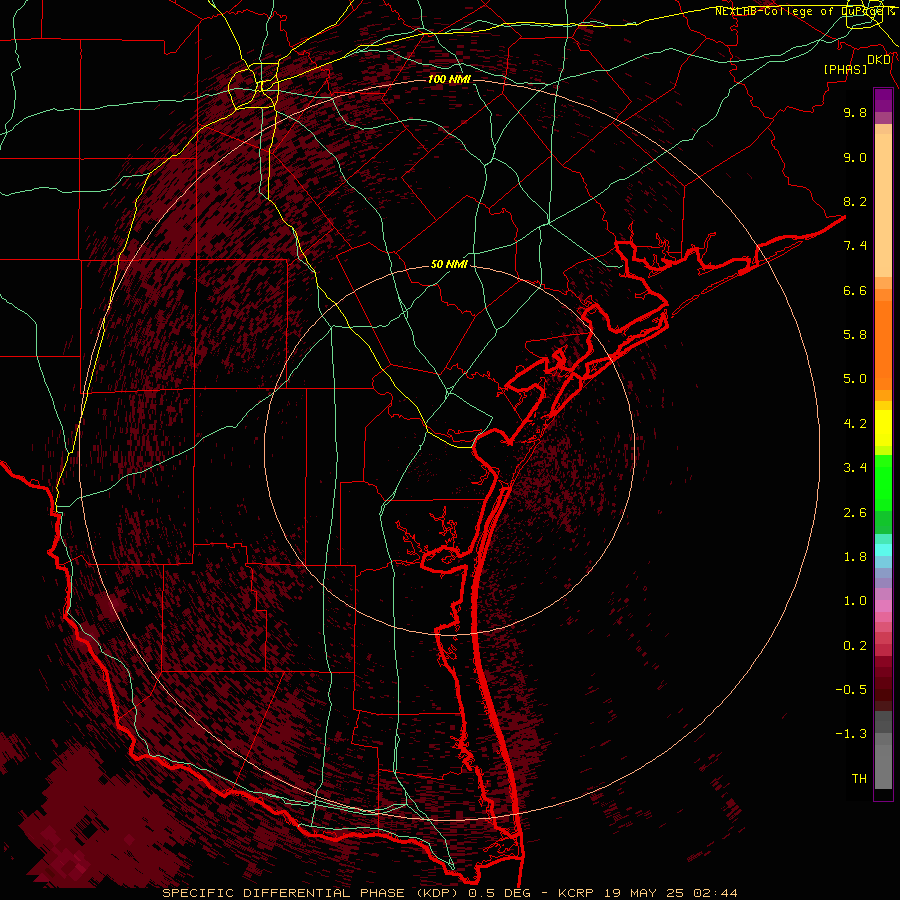The width and height of the screenshot is (900, 900).
Task: Select the 1.8 scale value
Action: [x=855, y=557]
